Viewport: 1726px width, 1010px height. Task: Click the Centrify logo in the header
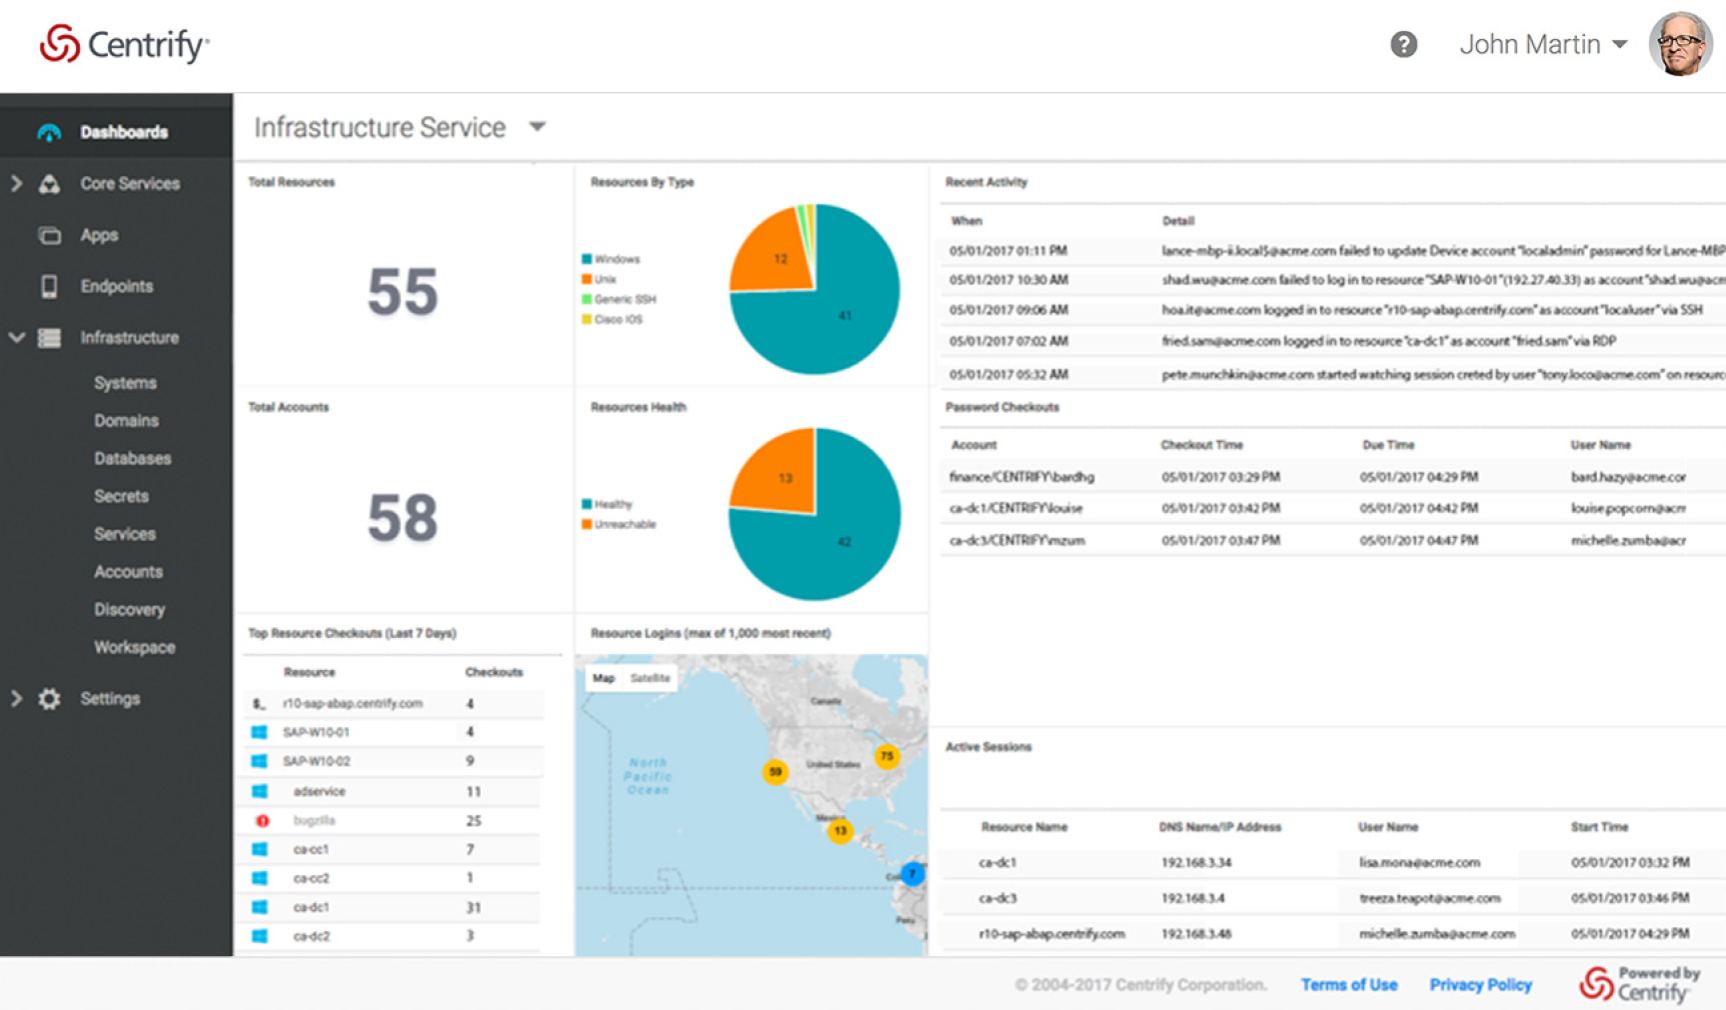(124, 45)
